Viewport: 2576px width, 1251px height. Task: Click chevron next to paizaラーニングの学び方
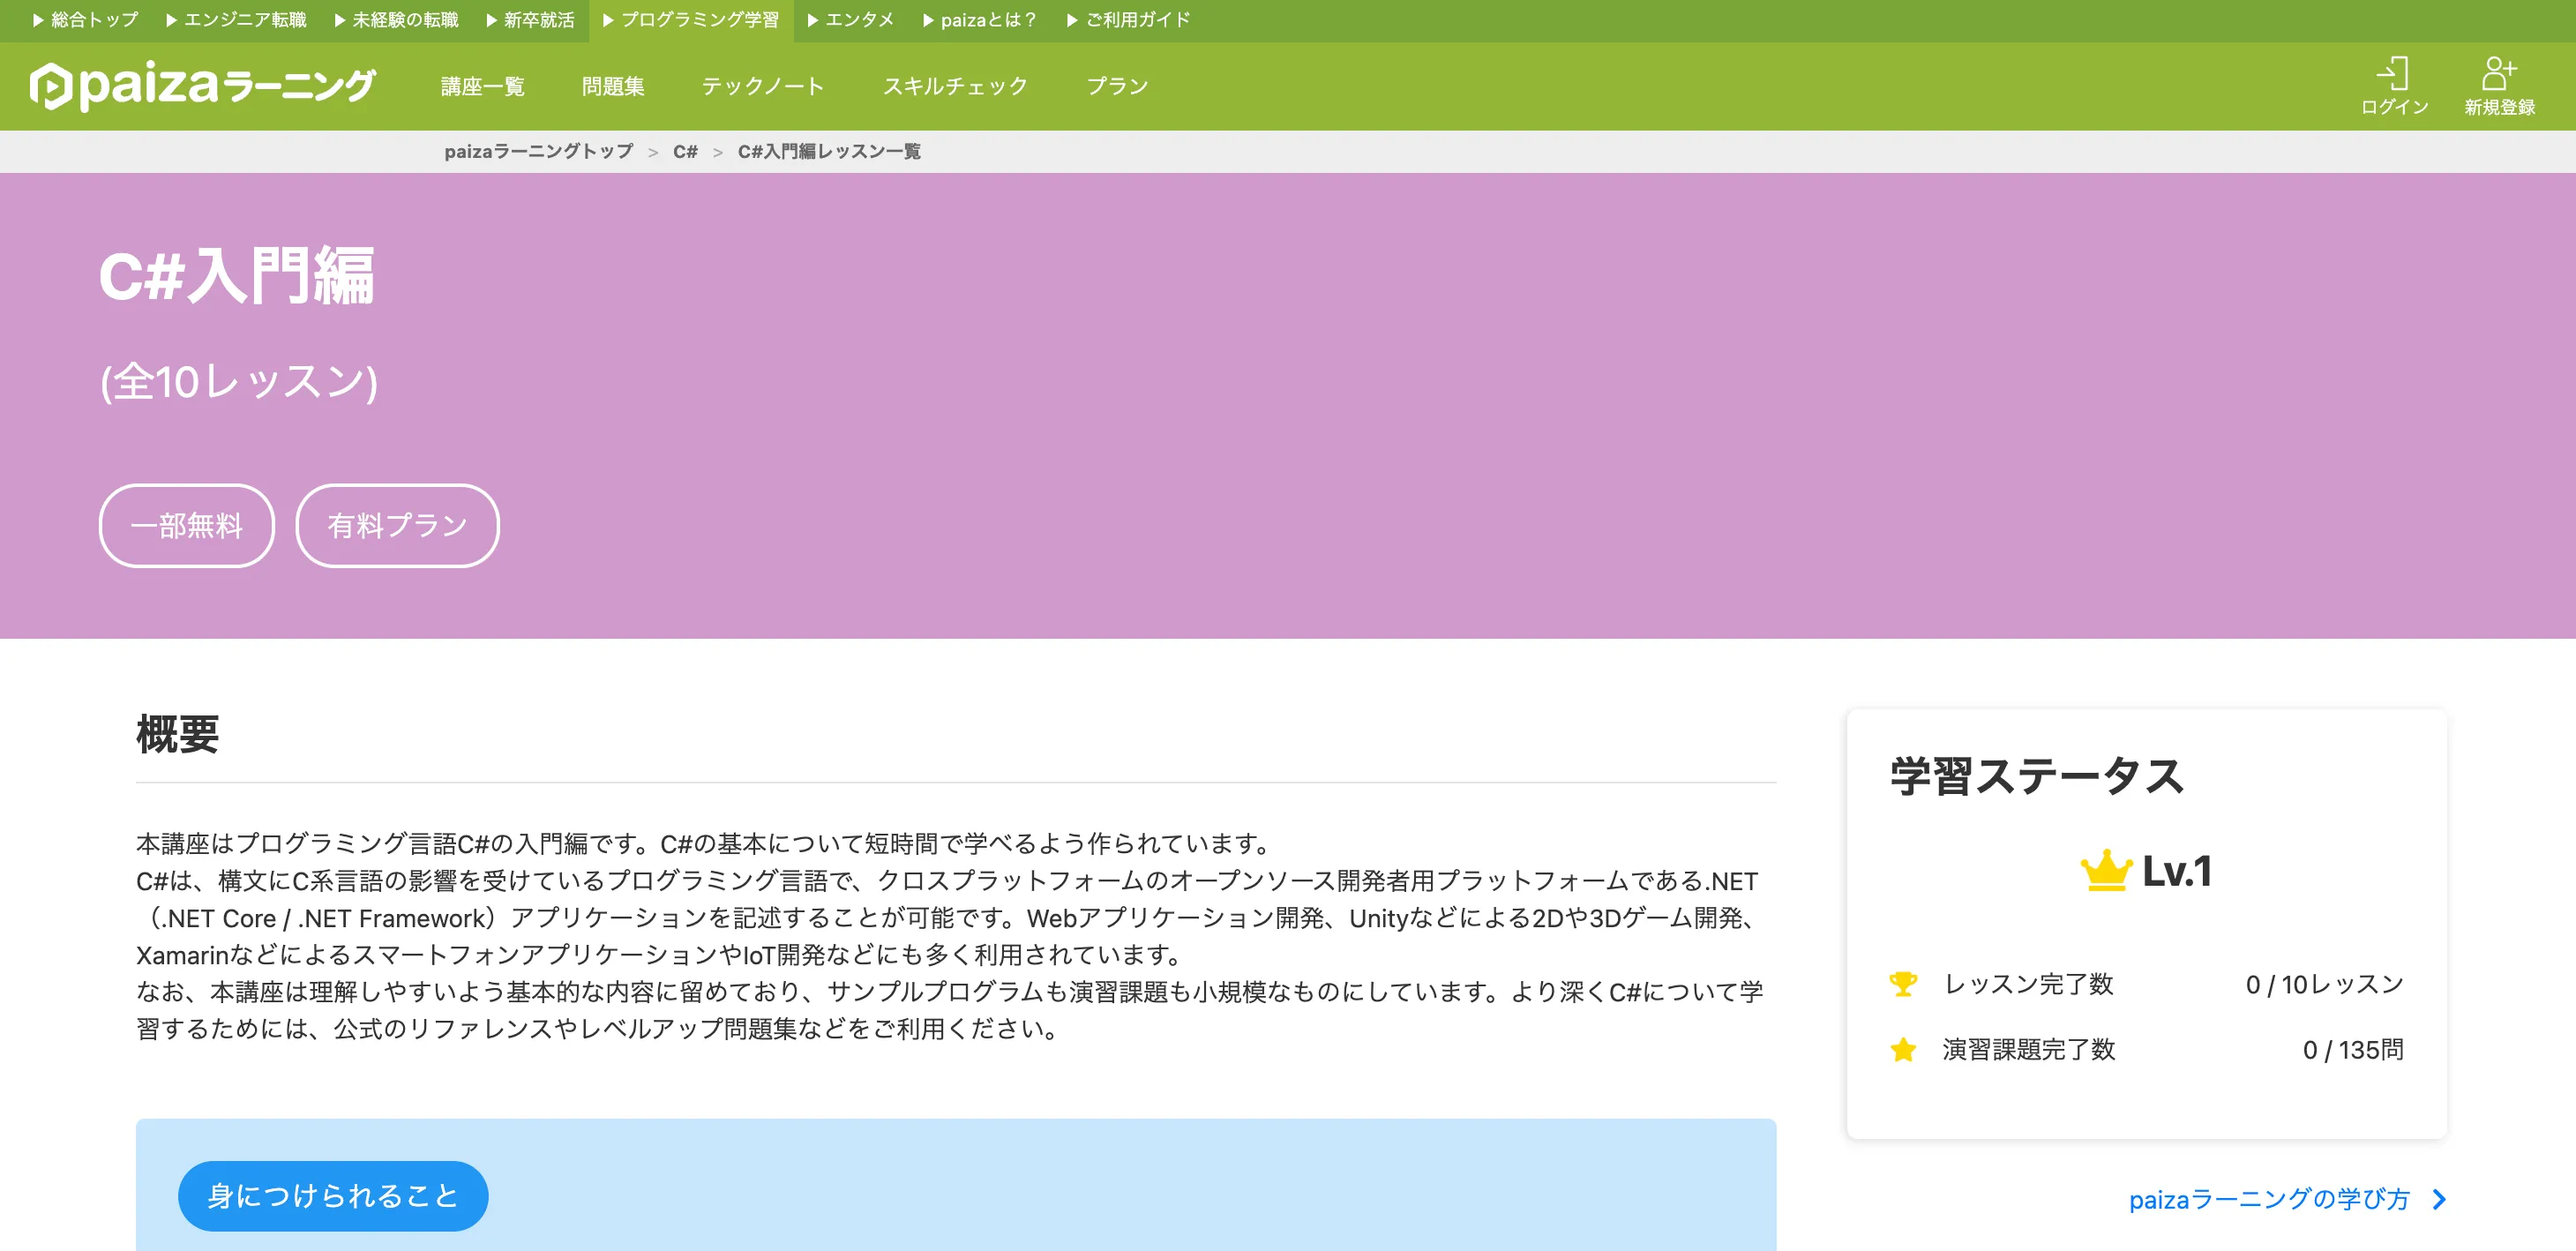tap(2439, 1199)
